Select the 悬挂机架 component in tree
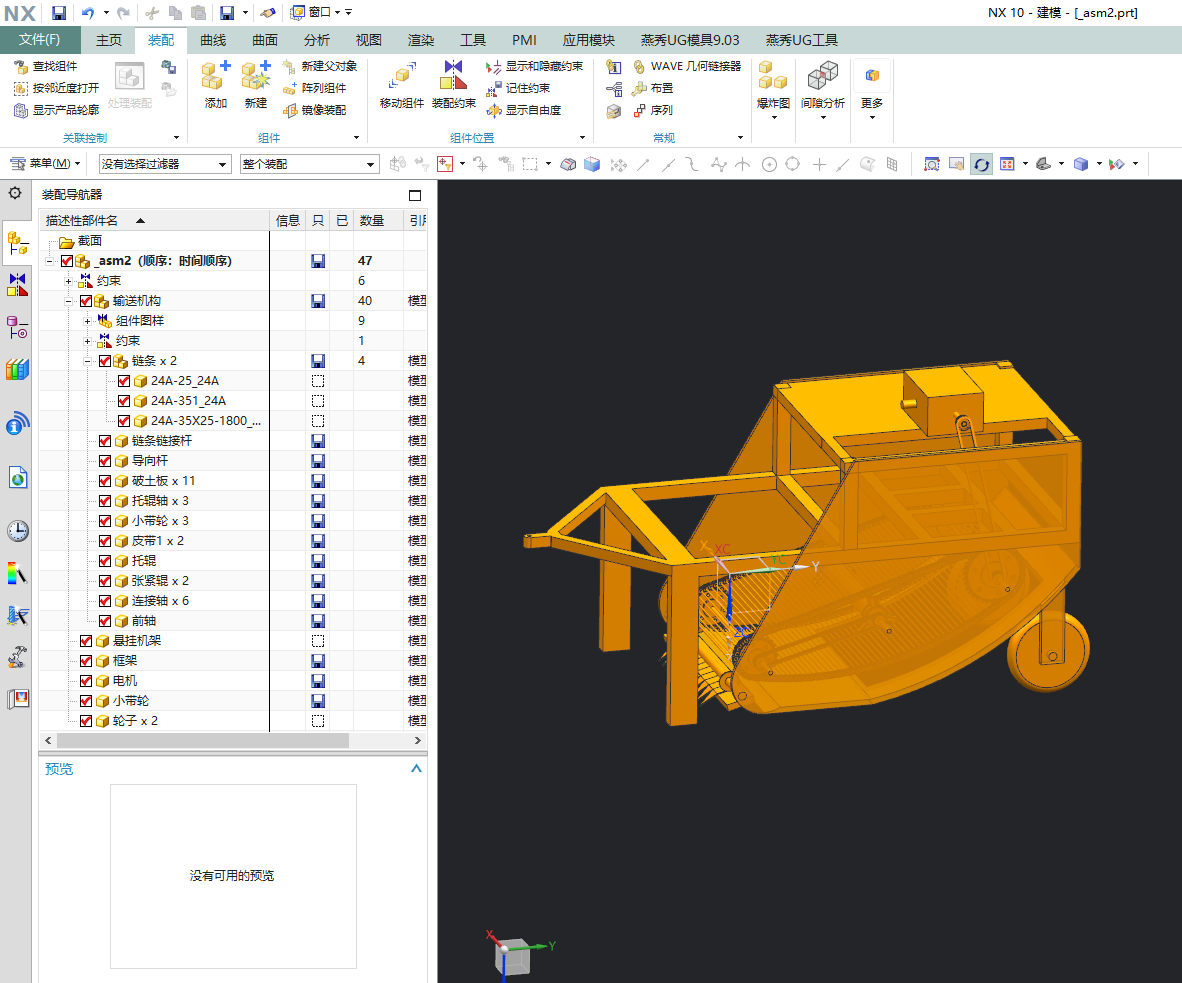Viewport: 1182px width, 983px height. [136, 641]
